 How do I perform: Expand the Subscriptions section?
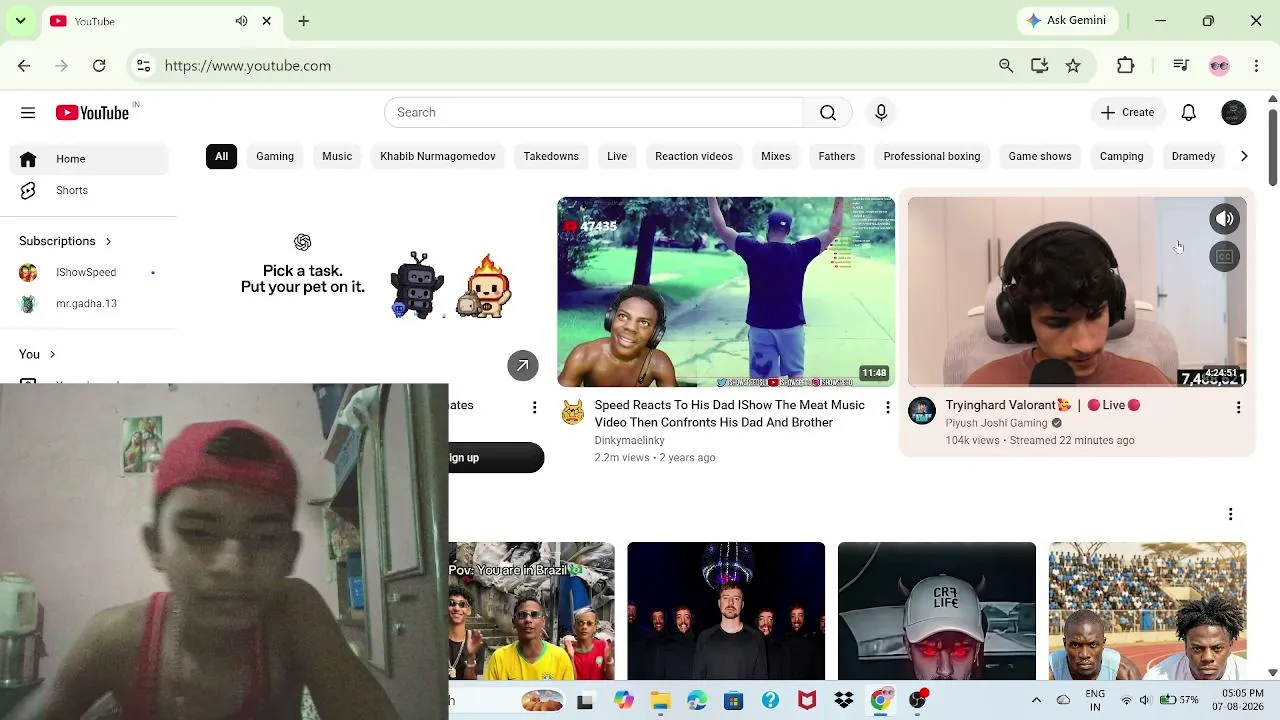[x=65, y=241]
